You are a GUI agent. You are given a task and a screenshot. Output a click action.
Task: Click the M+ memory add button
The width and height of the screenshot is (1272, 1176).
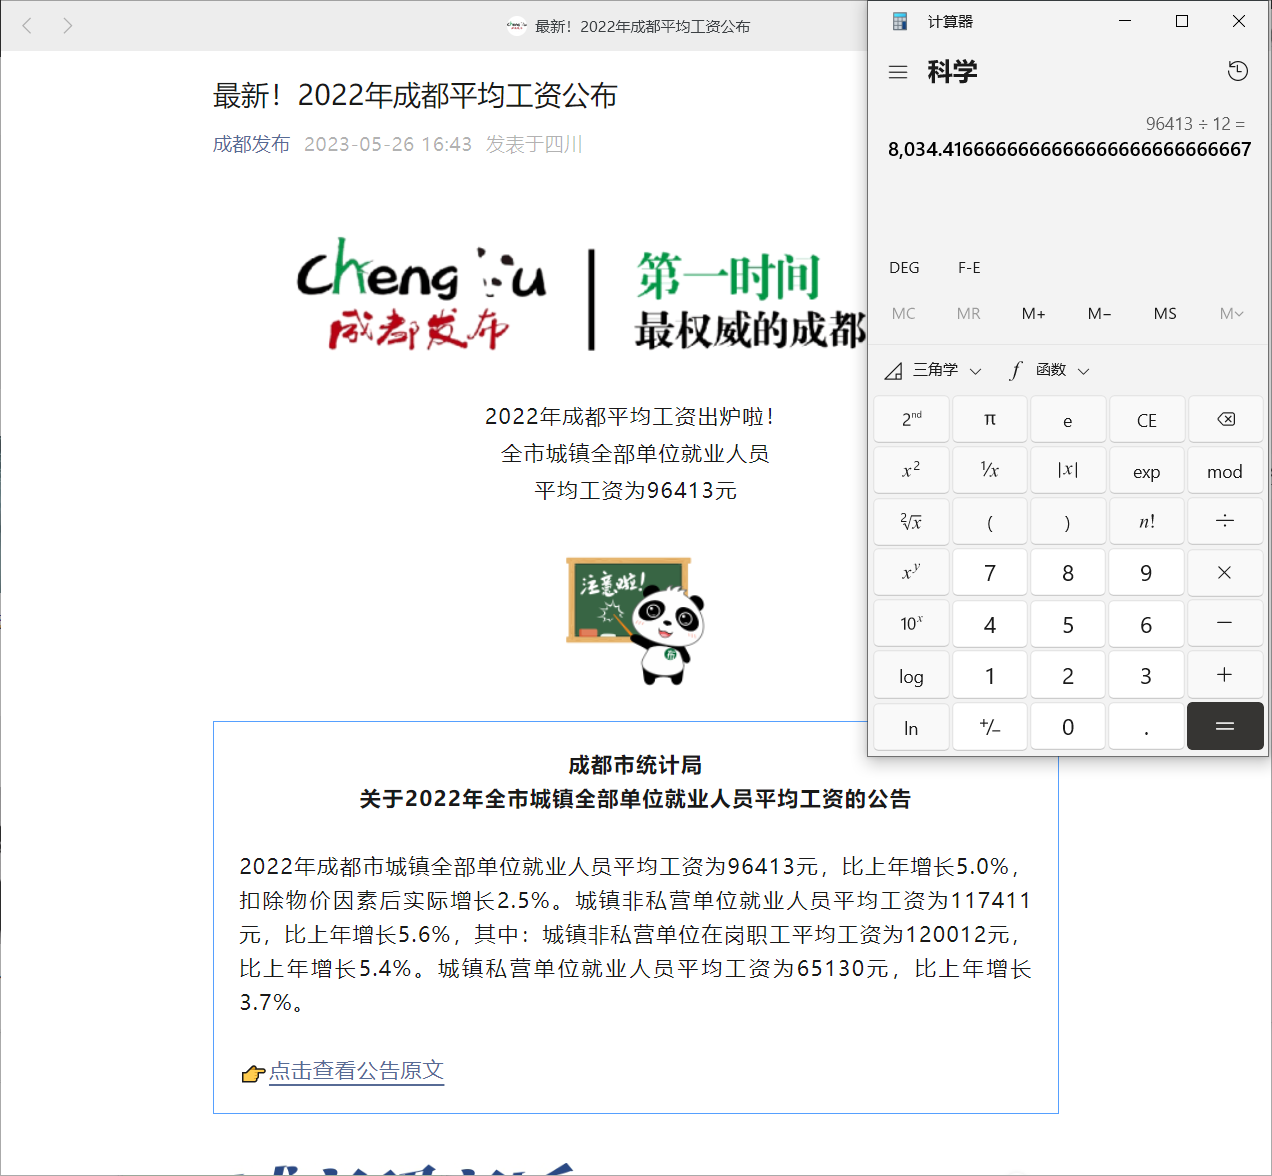tap(1034, 314)
